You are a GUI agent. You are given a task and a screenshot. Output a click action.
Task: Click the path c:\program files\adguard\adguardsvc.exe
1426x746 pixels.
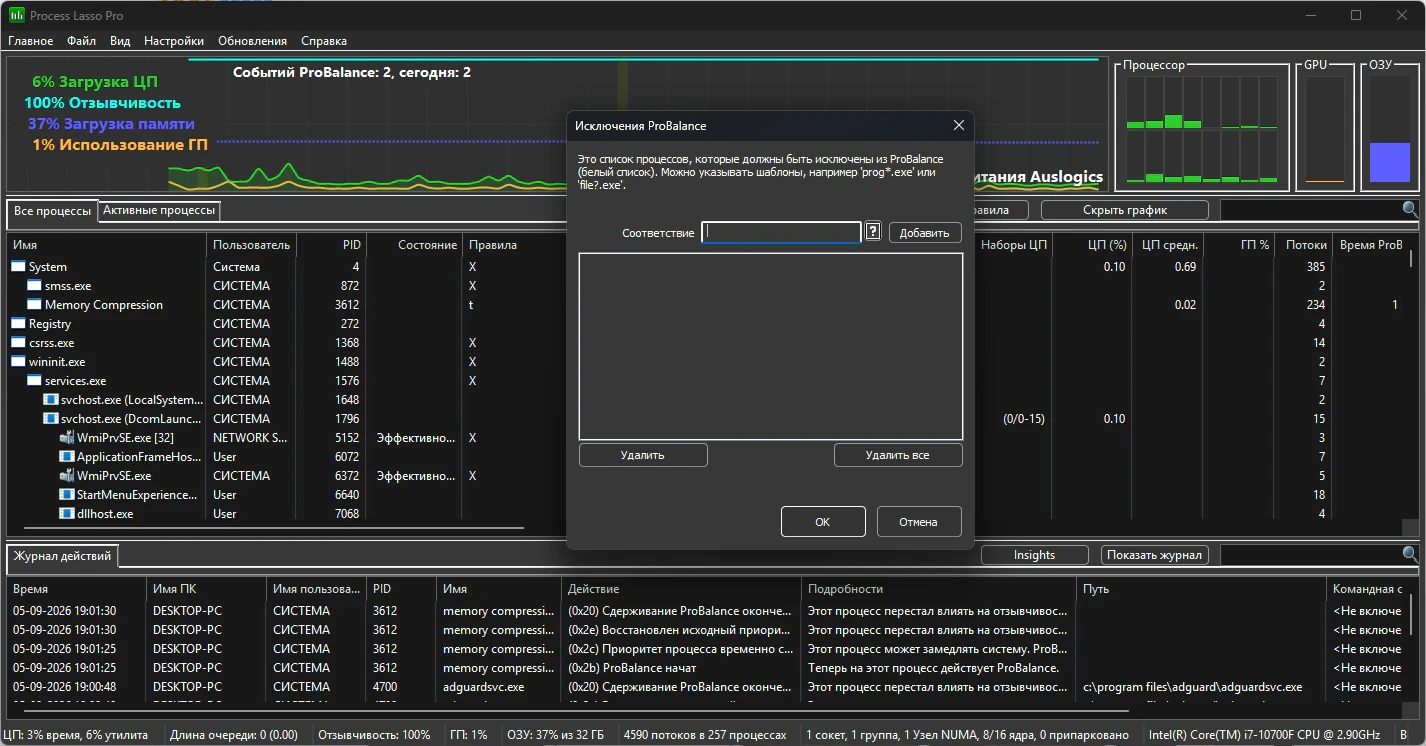pyautogui.click(x=1193, y=687)
